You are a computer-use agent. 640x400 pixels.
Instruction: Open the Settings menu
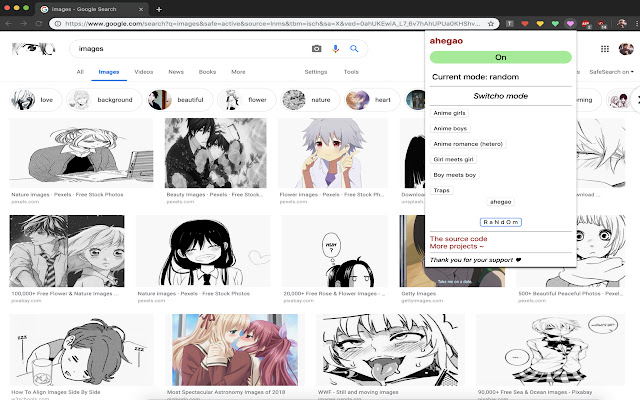click(316, 72)
